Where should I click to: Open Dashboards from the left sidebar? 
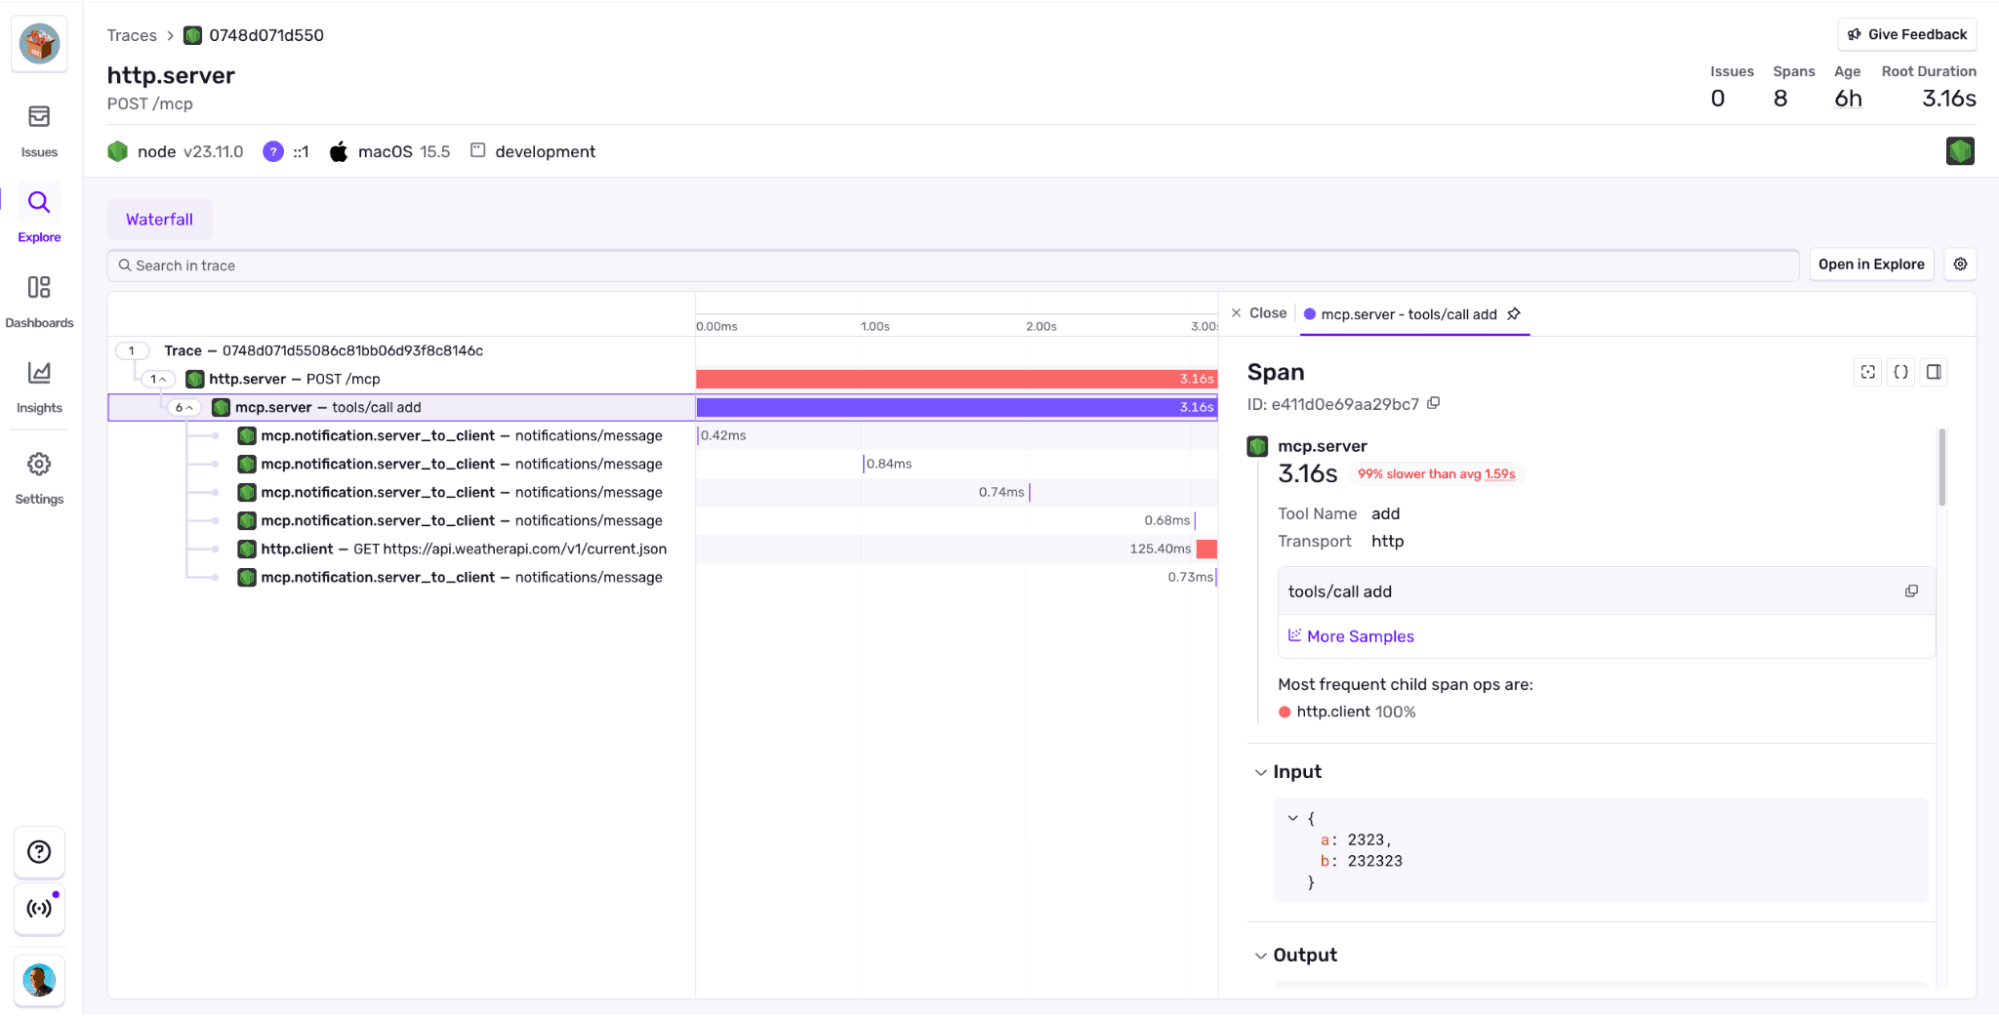pos(39,297)
